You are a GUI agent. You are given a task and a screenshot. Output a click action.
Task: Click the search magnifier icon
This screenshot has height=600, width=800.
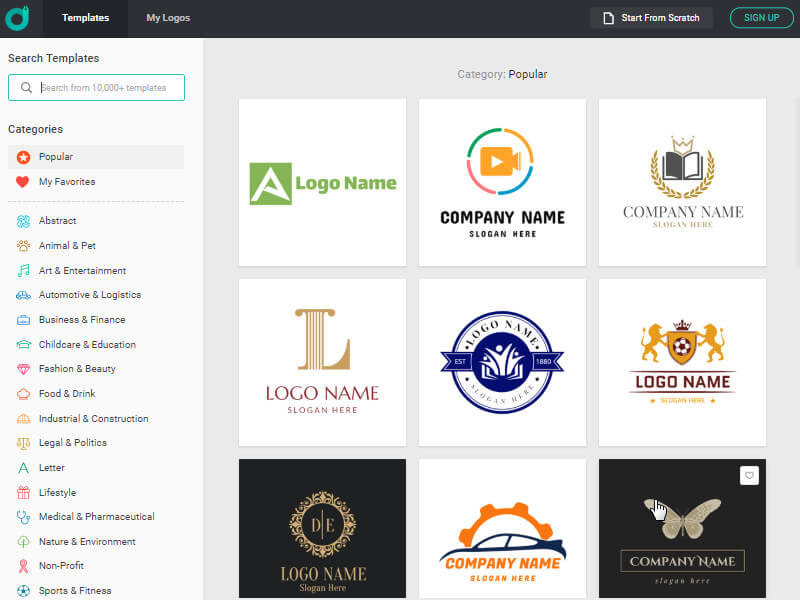tap(25, 87)
